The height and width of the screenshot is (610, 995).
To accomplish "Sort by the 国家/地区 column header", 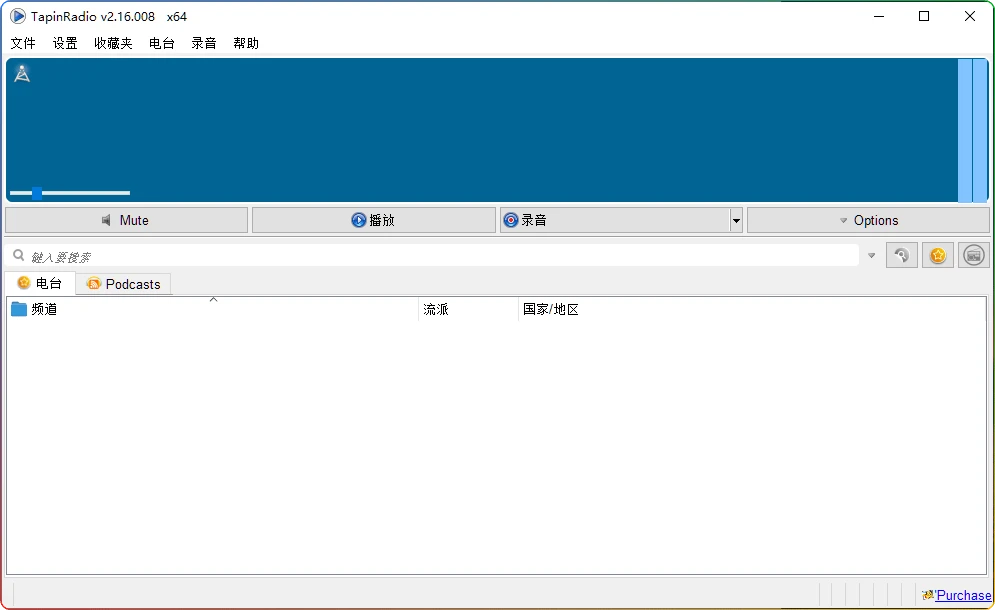I will (x=551, y=309).
